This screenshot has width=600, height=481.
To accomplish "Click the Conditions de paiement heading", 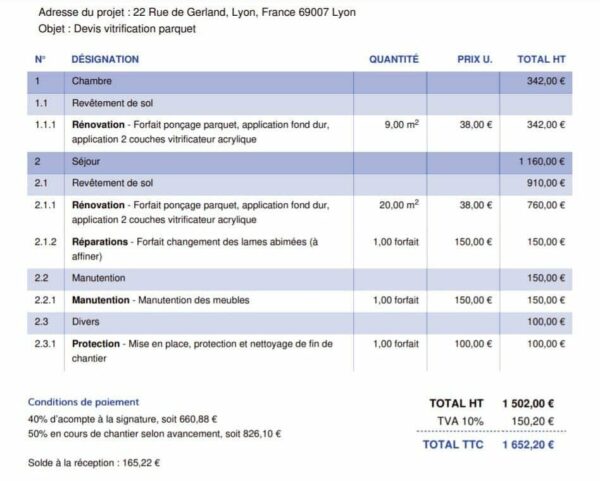I will (83, 402).
